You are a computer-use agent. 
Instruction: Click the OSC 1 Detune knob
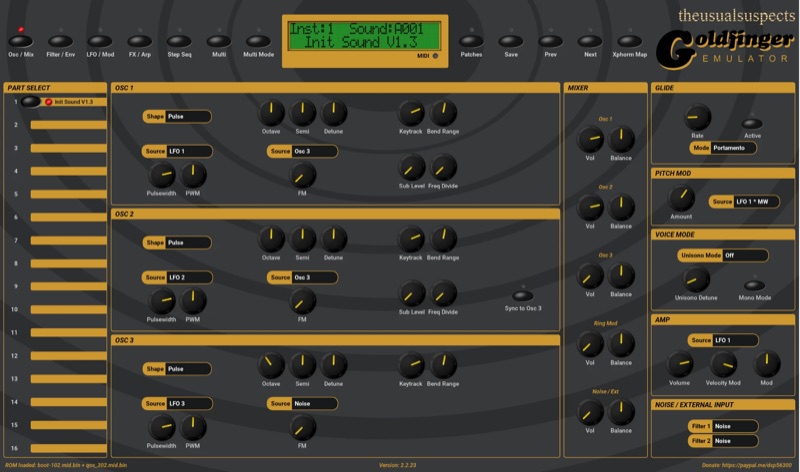pyautogui.click(x=334, y=113)
